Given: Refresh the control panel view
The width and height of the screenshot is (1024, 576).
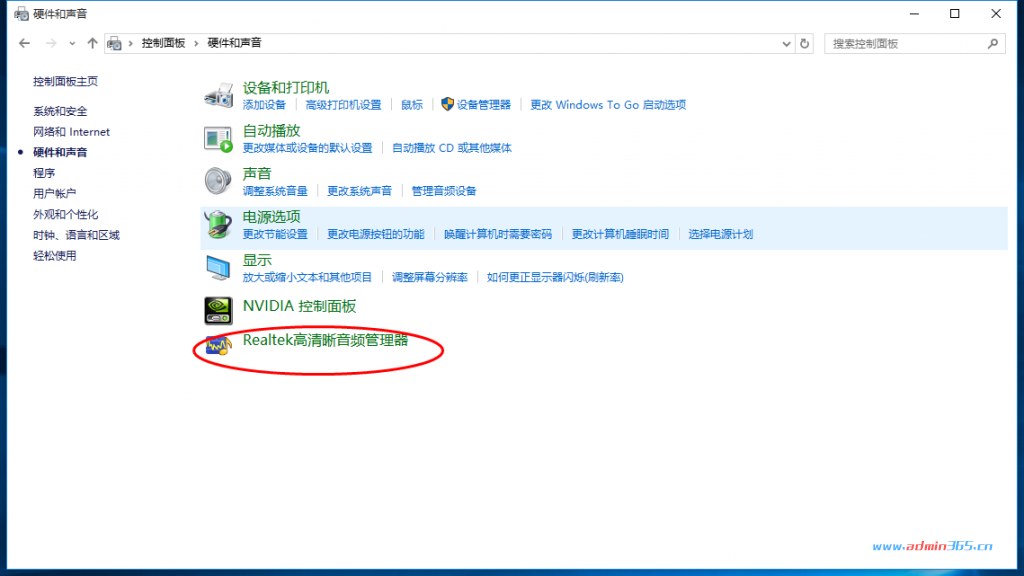Looking at the screenshot, I should tap(805, 43).
